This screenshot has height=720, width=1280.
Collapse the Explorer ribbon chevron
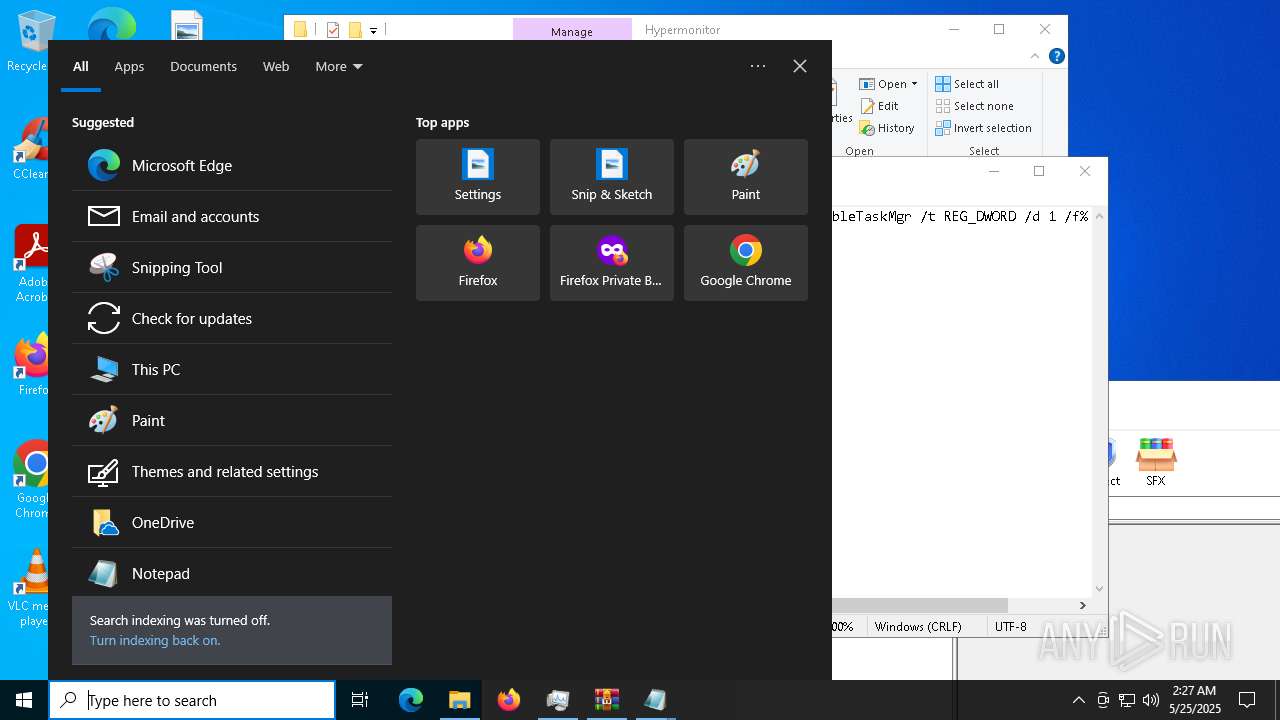click(x=1036, y=56)
